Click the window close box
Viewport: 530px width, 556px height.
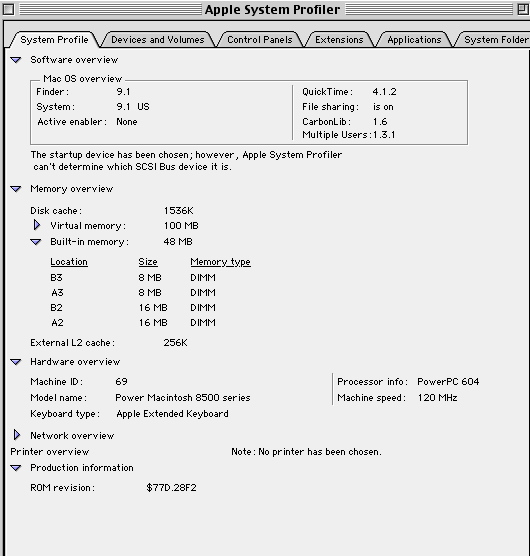[9, 10]
